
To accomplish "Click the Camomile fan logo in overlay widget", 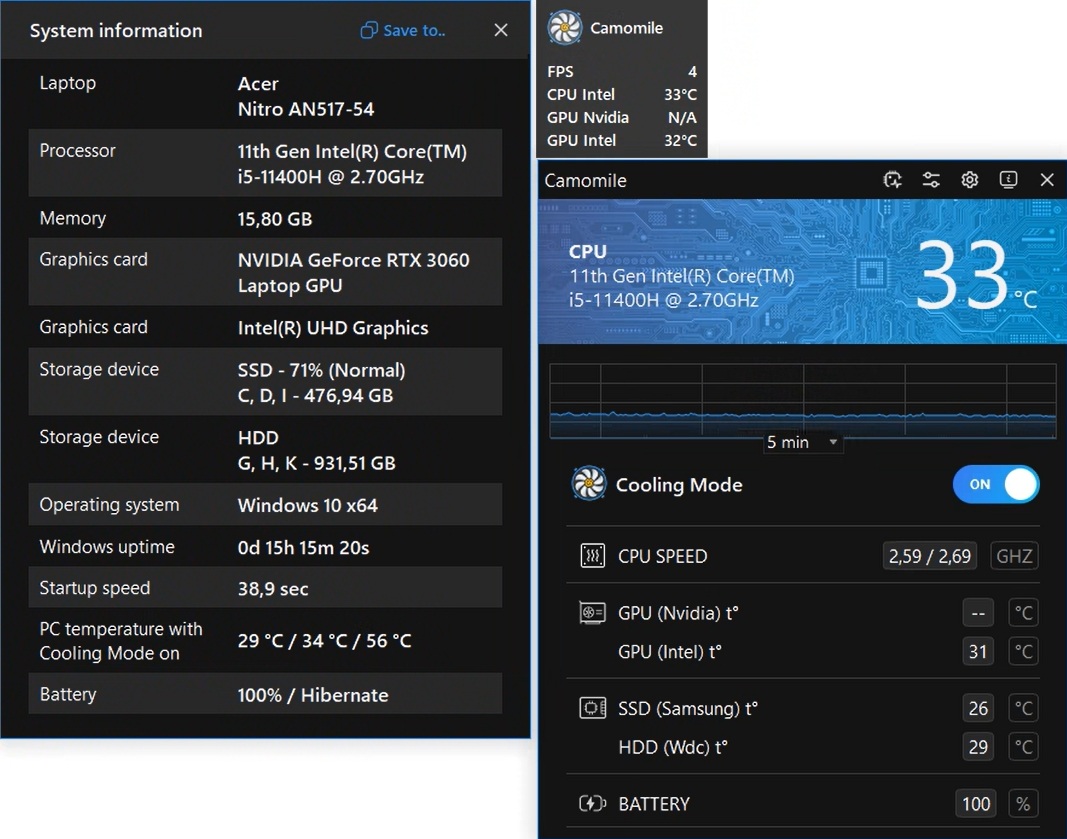I will (x=566, y=28).
